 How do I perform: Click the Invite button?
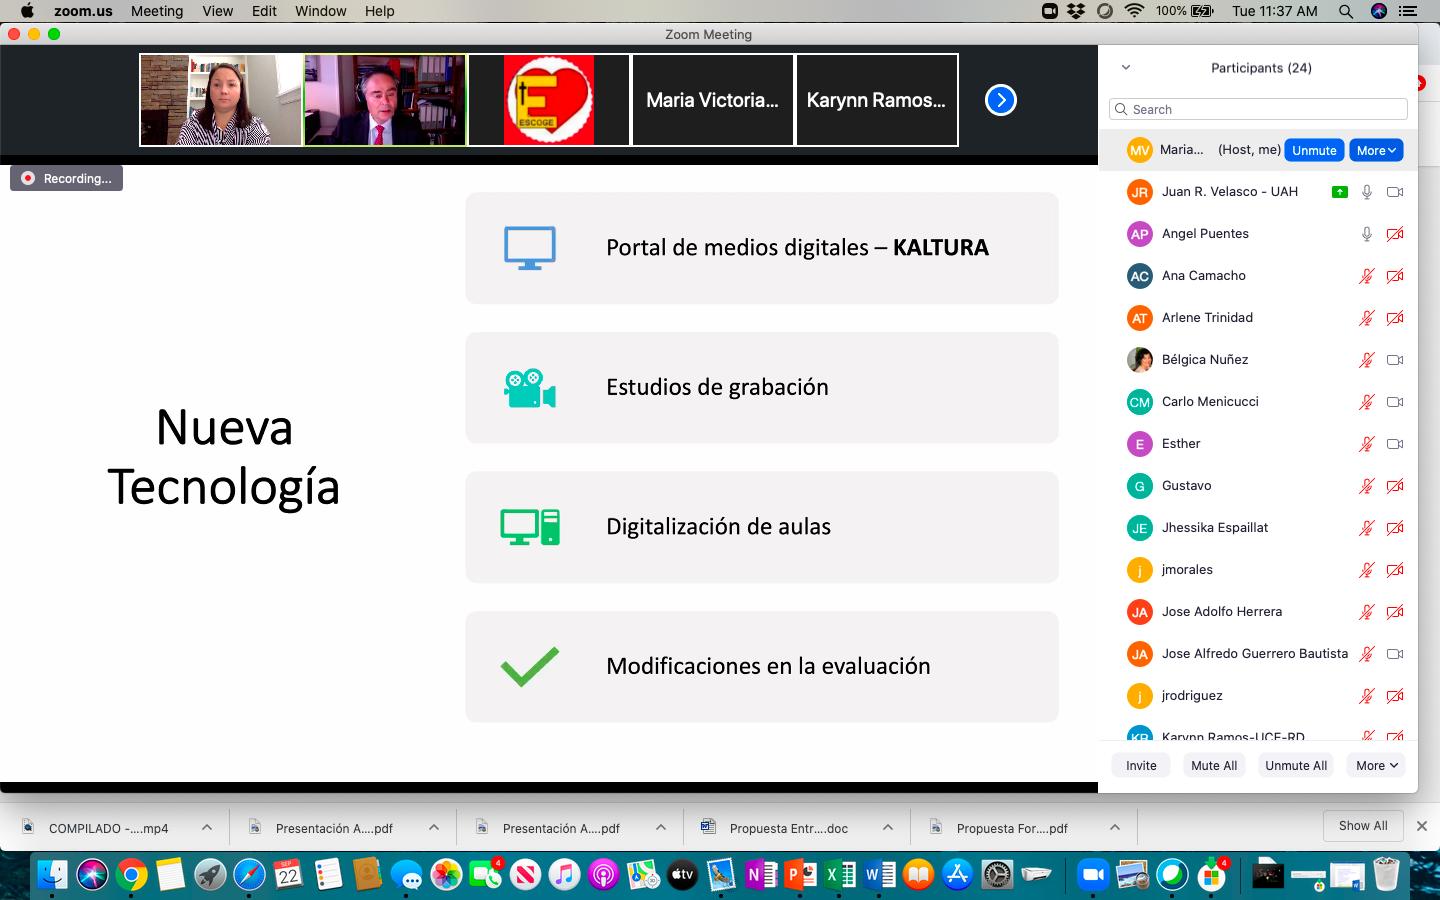tap(1141, 765)
